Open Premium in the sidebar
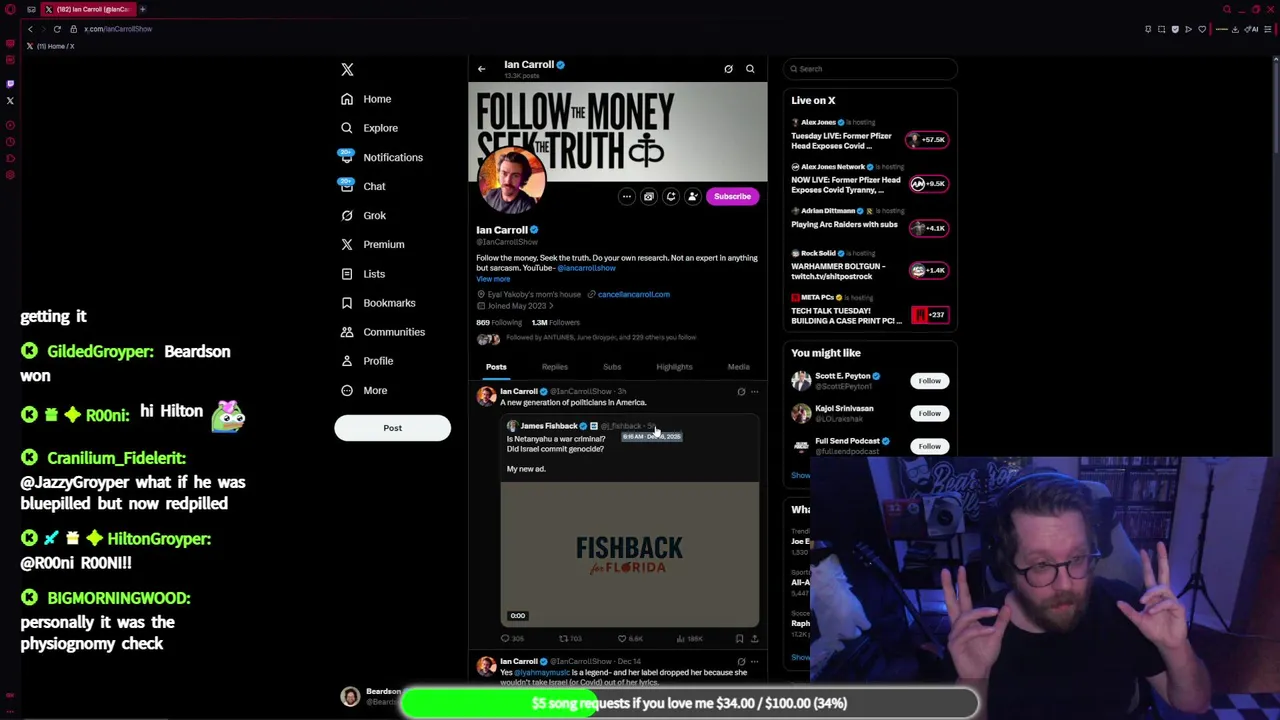Viewport: 1280px width, 720px height. pyautogui.click(x=372, y=244)
